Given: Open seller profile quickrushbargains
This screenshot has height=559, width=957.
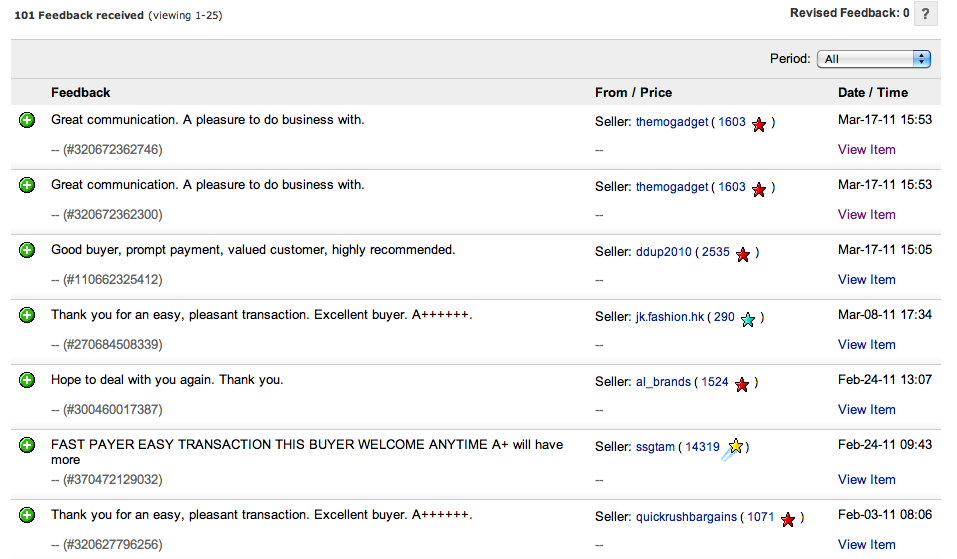Looking at the screenshot, I should [686, 517].
